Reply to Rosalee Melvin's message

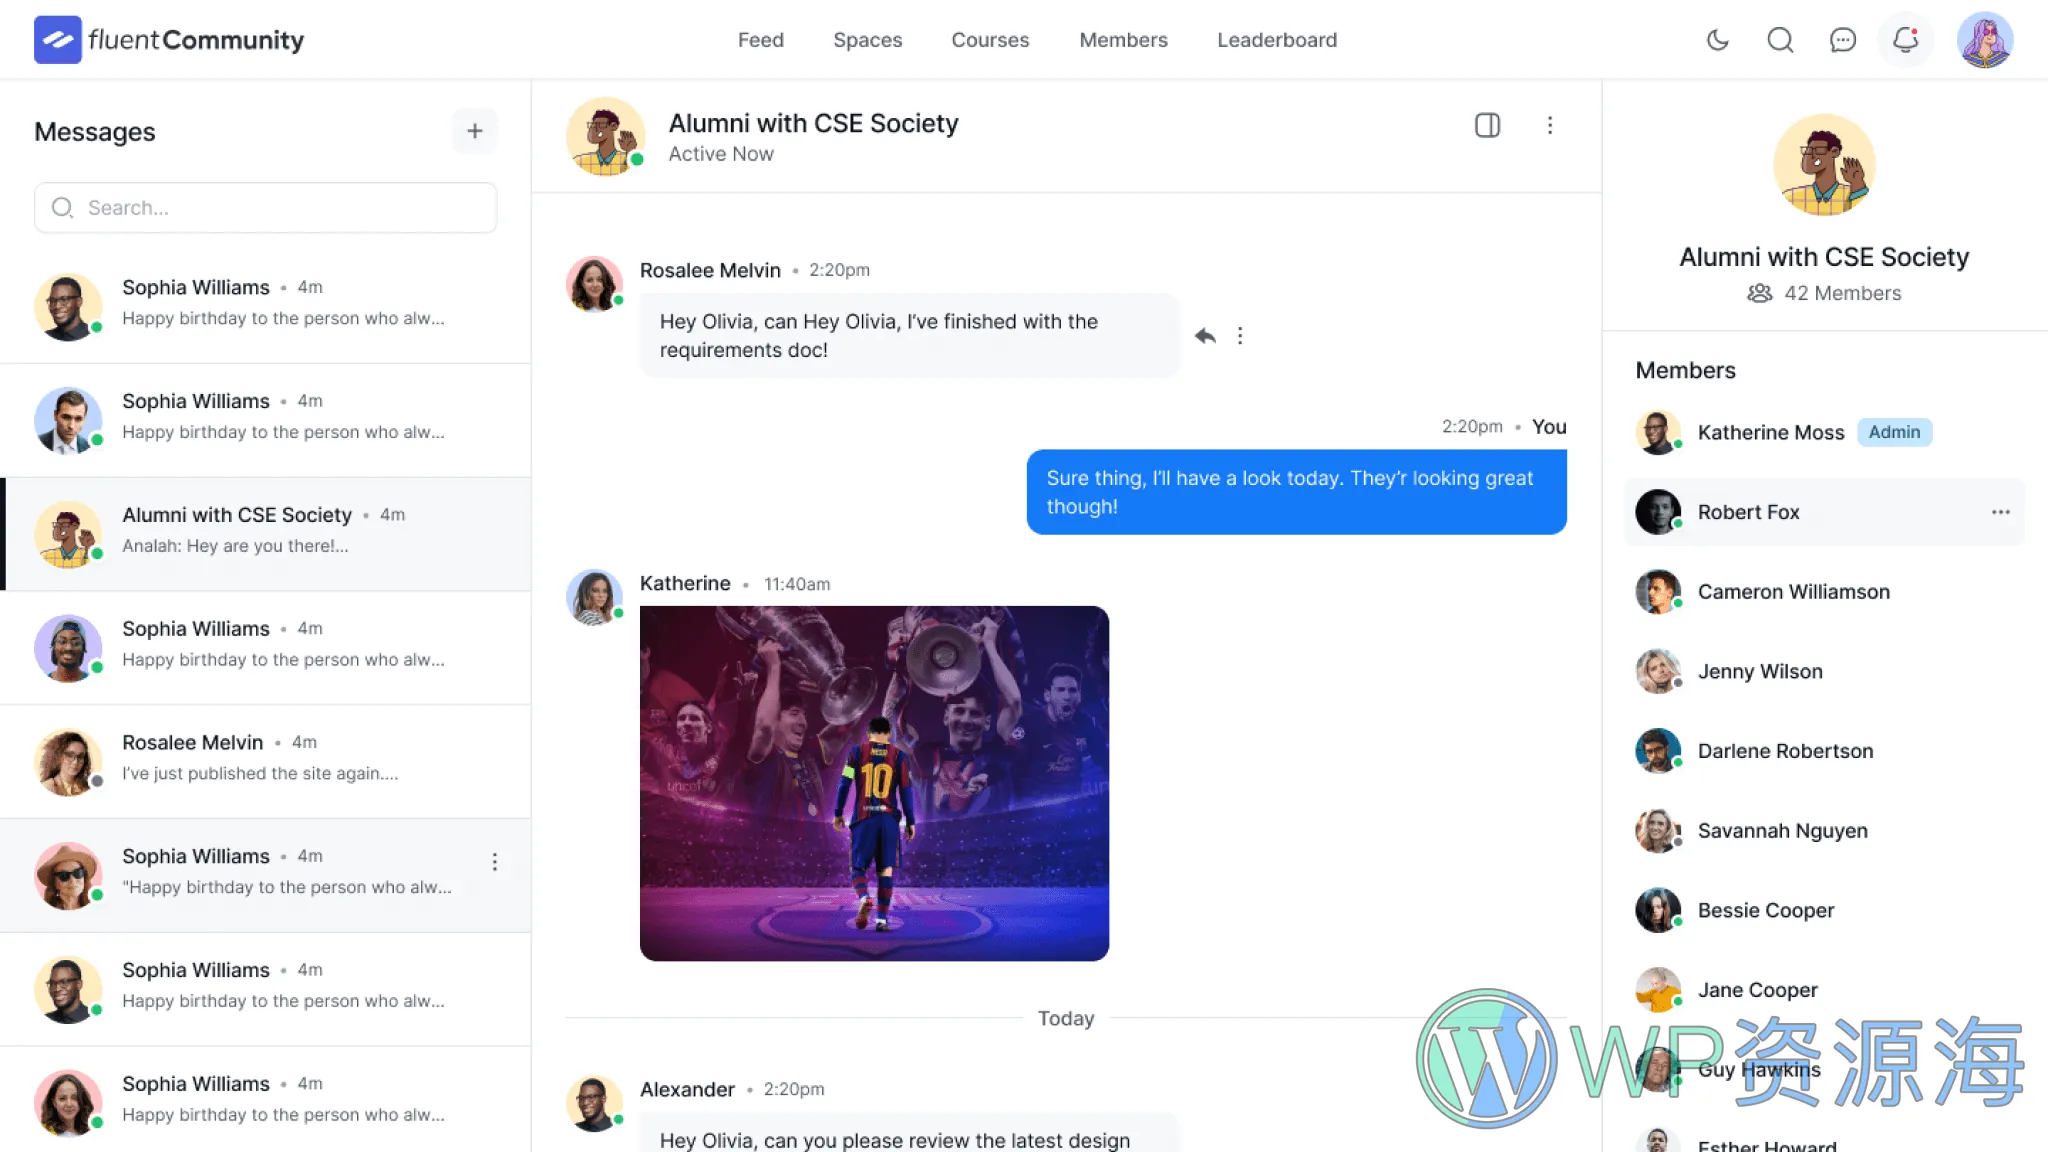pyautogui.click(x=1205, y=336)
